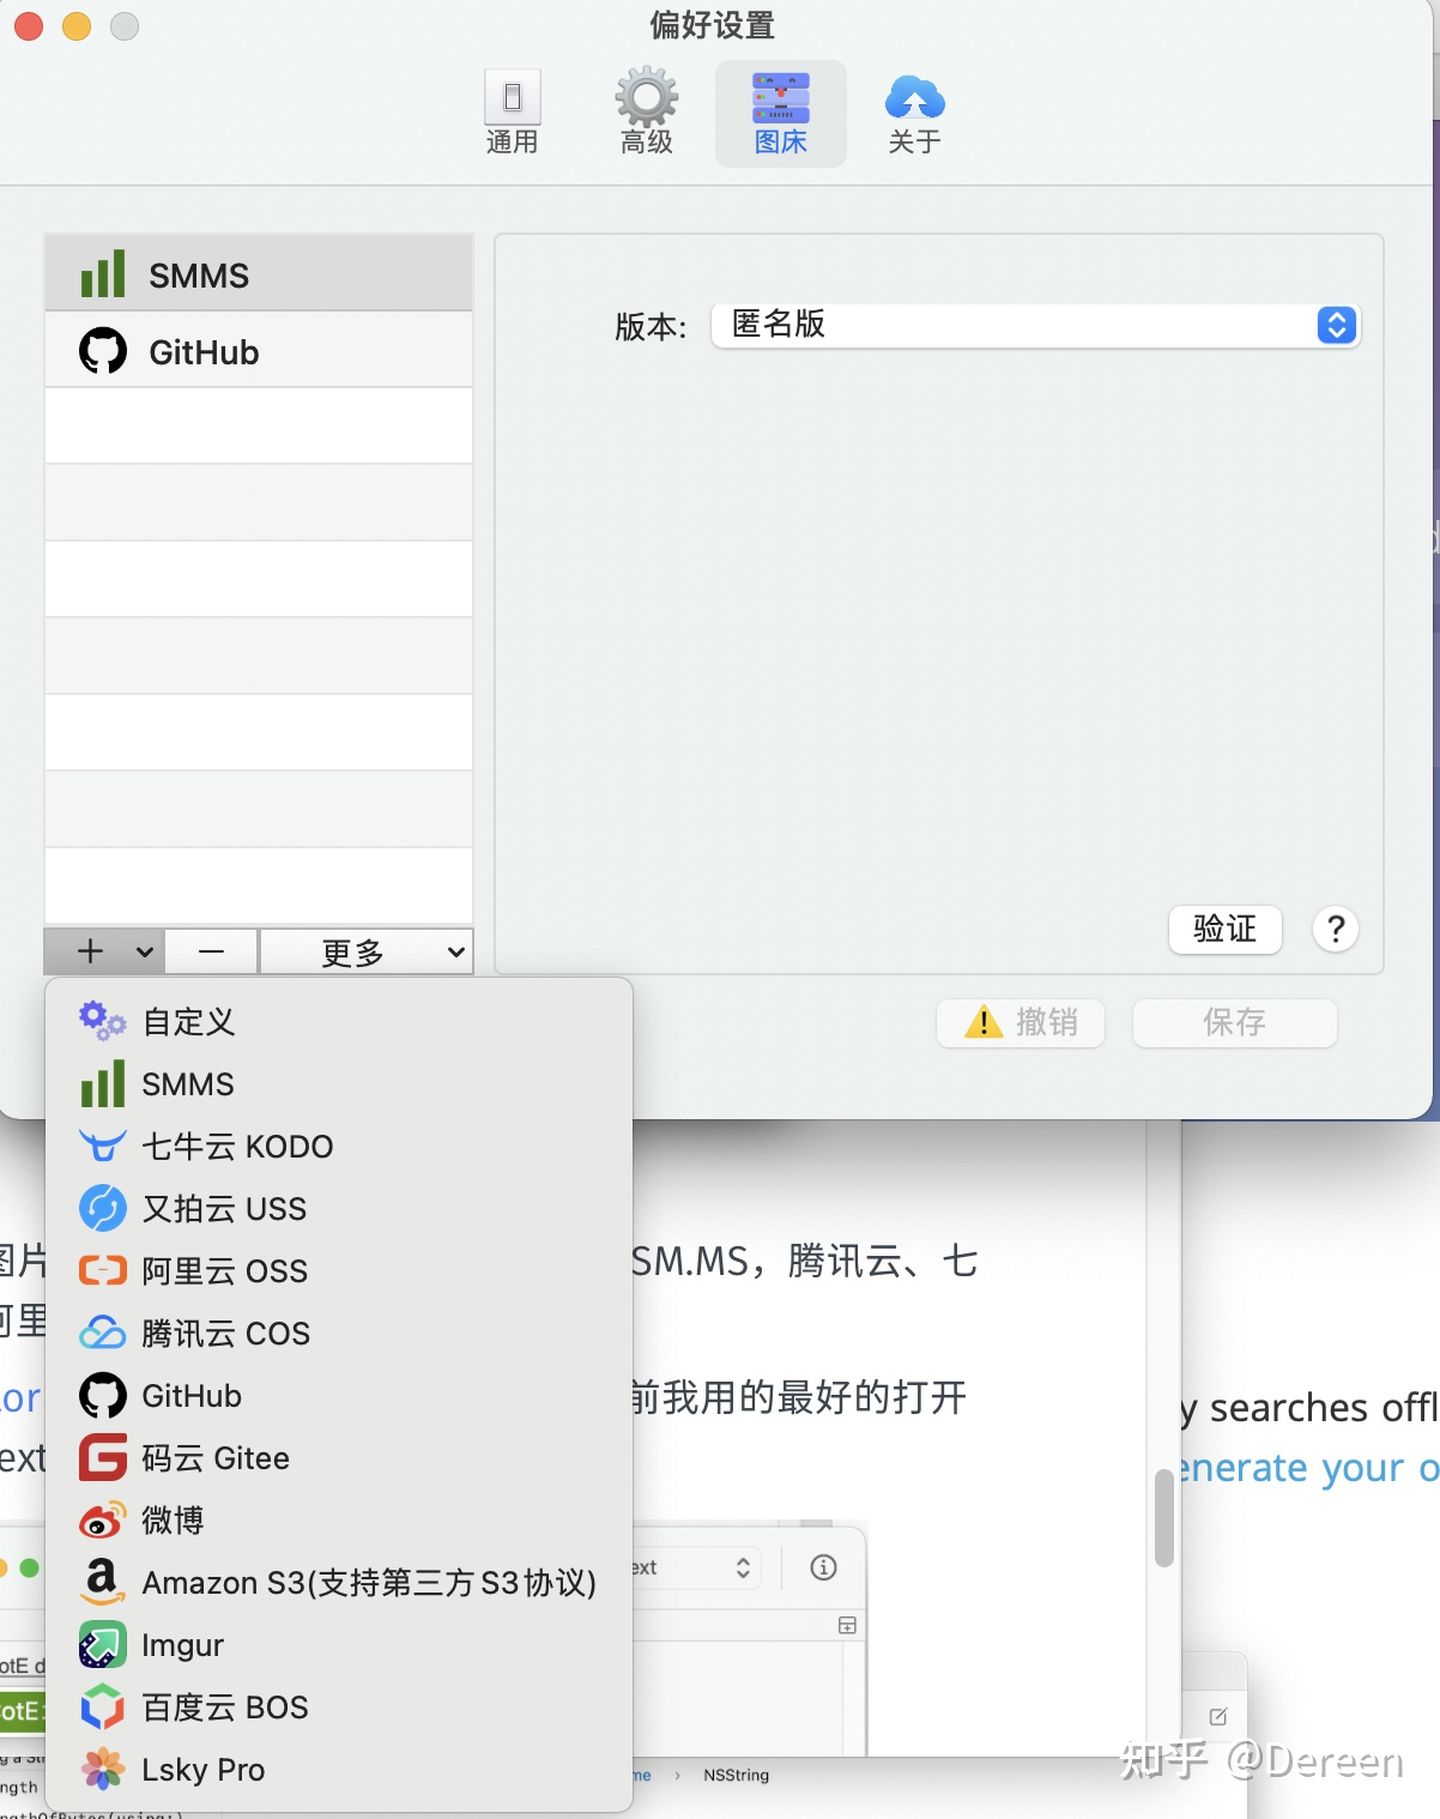Choose SMMS from the add menu
1440x1819 pixels.
(x=339, y=1083)
